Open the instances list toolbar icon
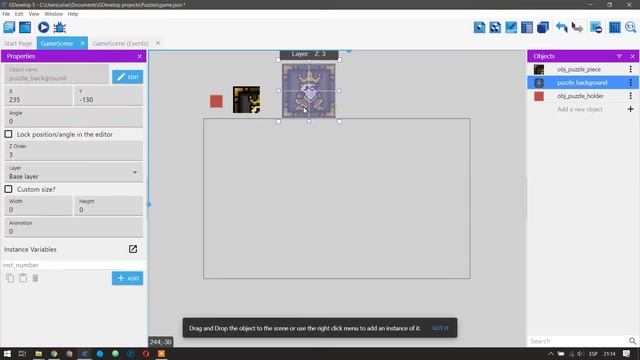Viewport: 640px width, 360px height. [527, 27]
